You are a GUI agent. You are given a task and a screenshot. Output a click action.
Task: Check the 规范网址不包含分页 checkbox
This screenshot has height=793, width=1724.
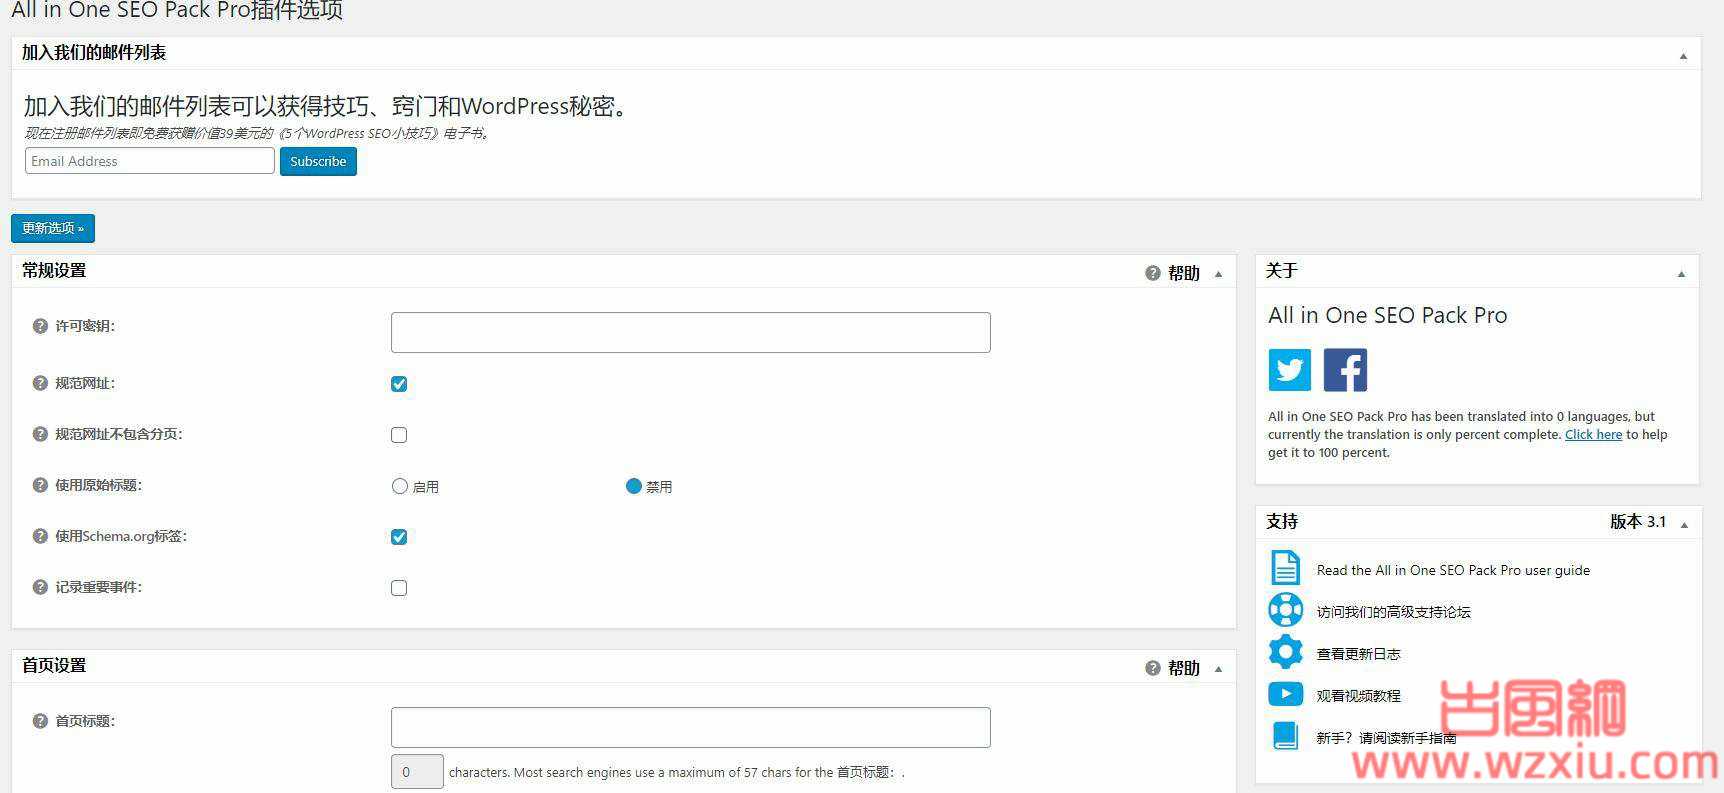(x=399, y=435)
